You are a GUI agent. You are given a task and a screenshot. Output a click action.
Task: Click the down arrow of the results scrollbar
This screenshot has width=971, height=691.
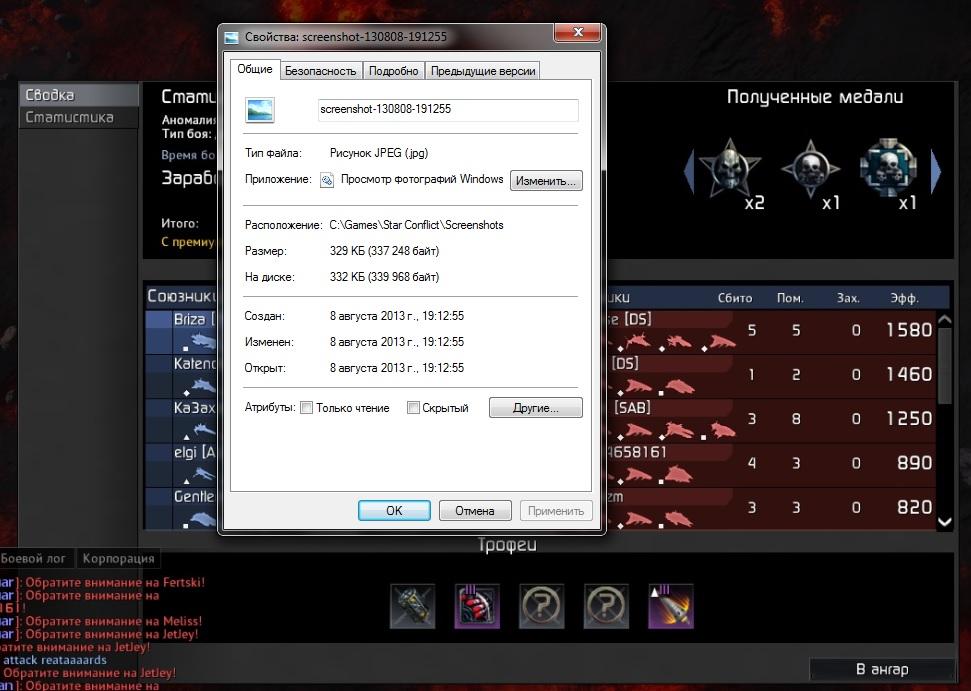(x=944, y=522)
